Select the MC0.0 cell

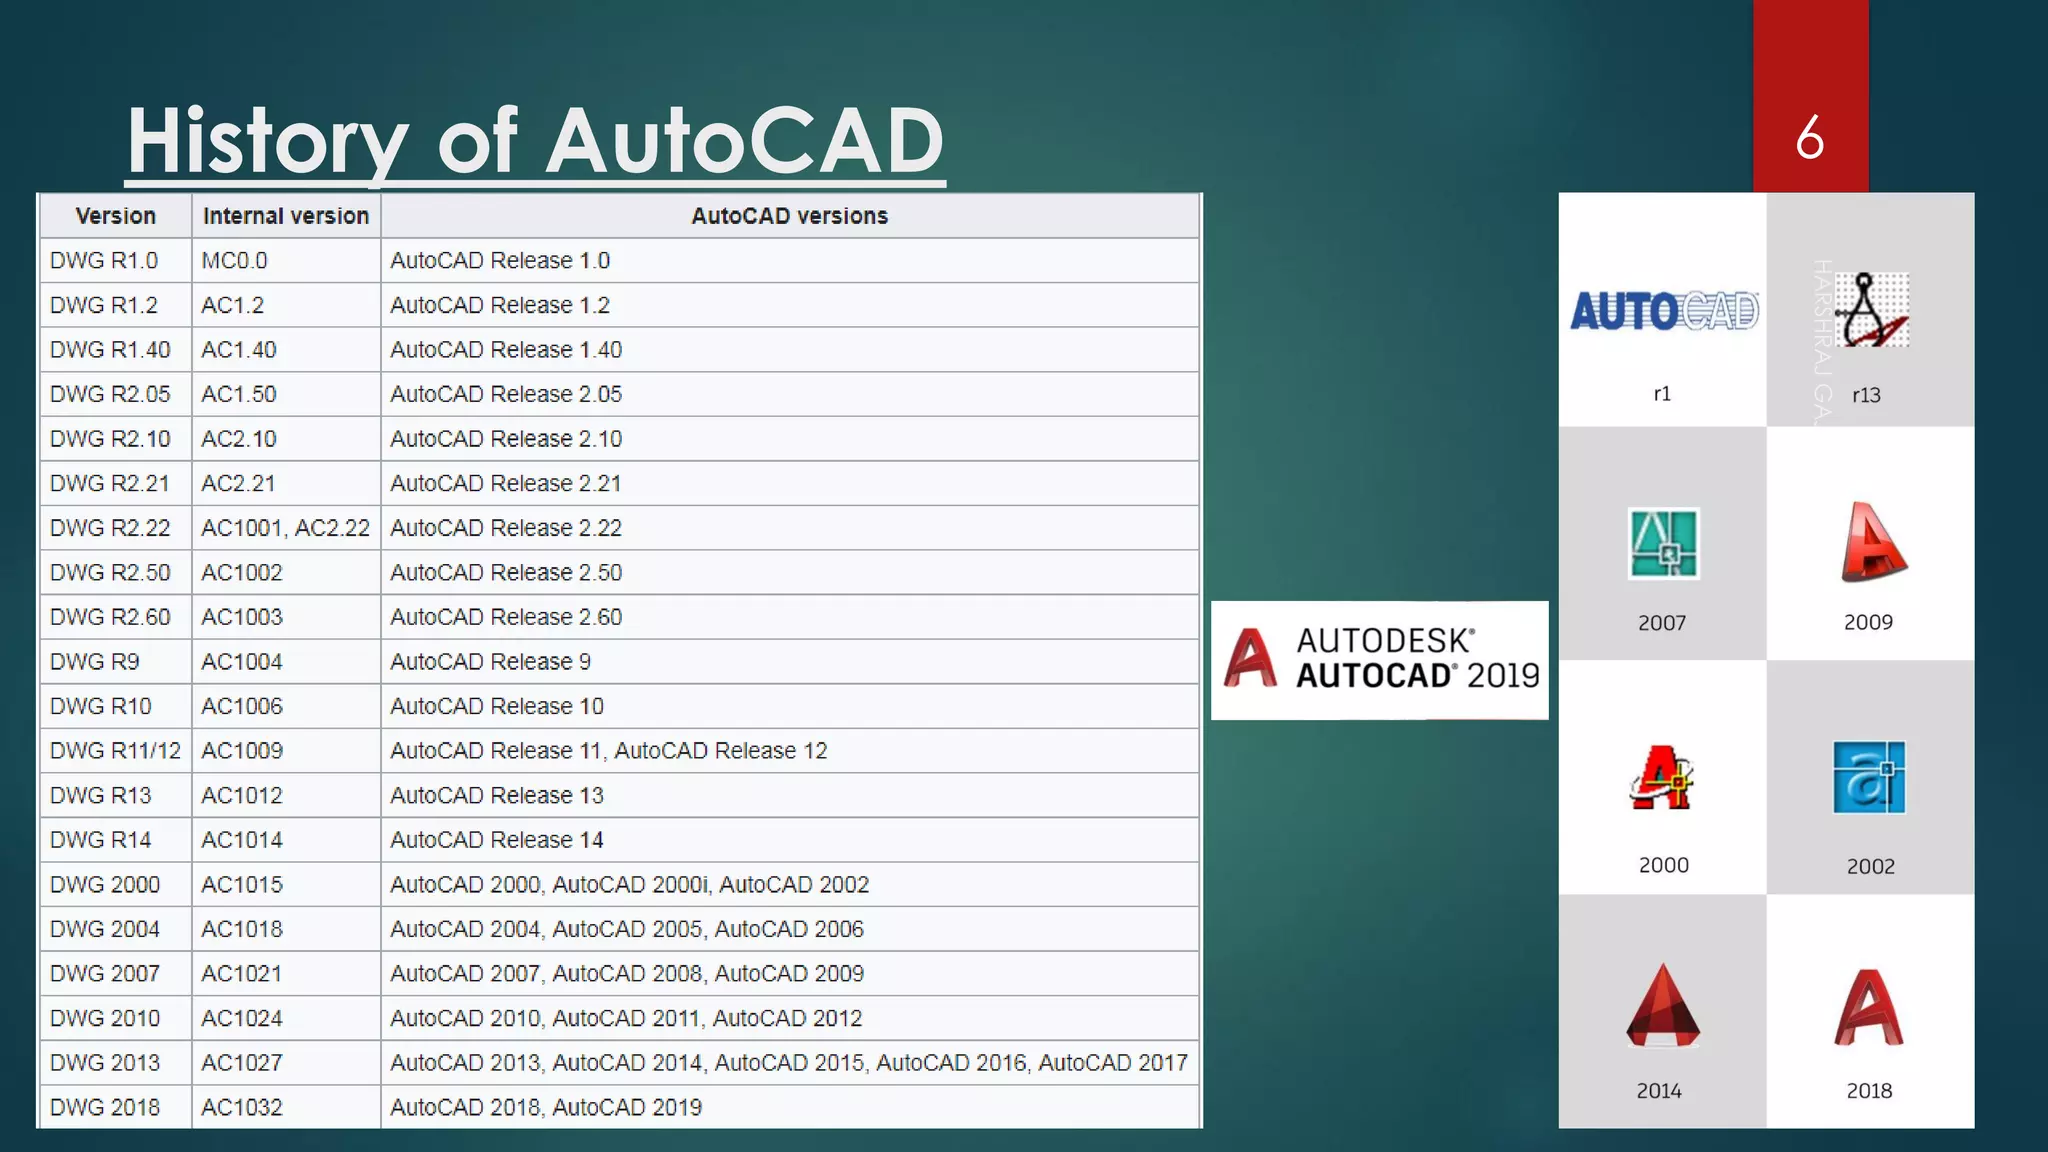286,261
